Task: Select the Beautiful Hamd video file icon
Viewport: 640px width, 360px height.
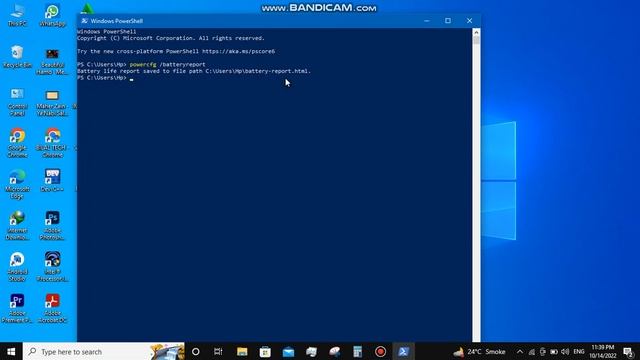Action: tap(52, 61)
